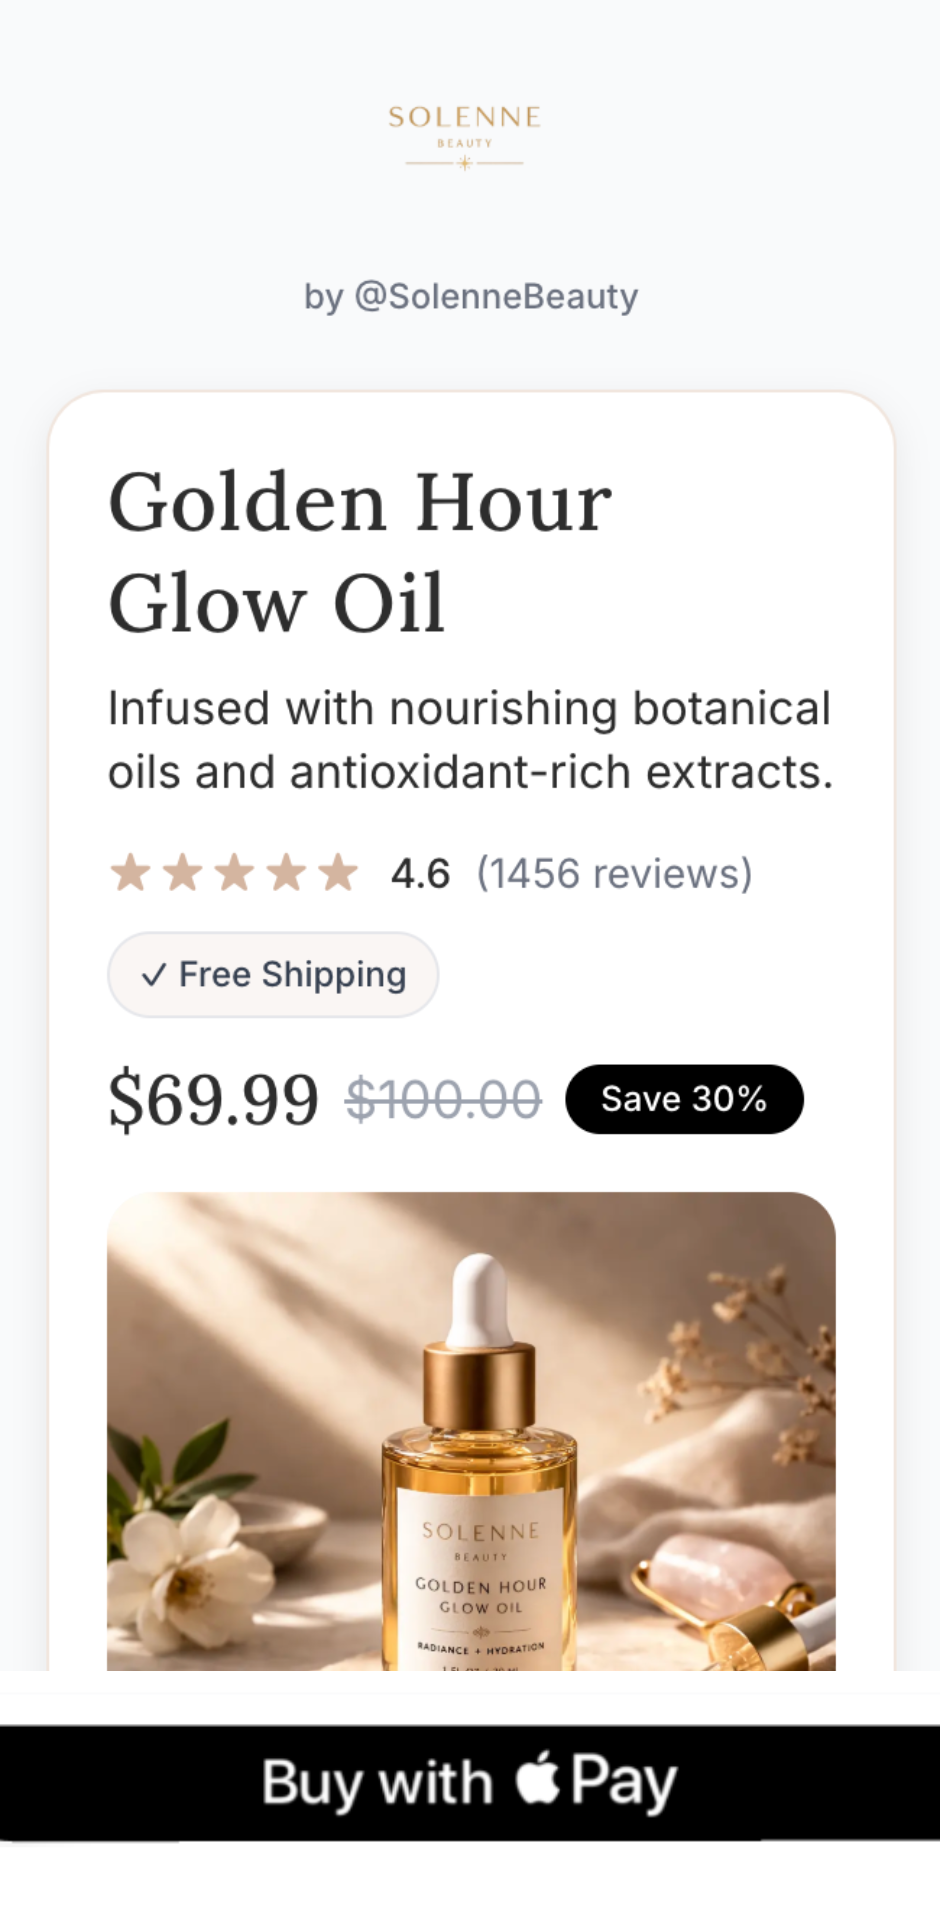This screenshot has width=940, height=1920.
Task: Click the Solenne Beauty logo
Action: pos(465,135)
